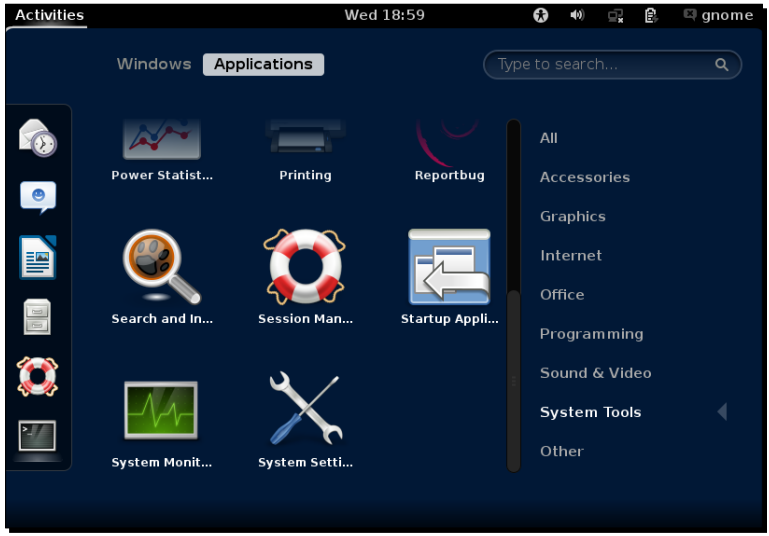Open System Settings wrench icon
Viewport: 769px width, 536px height.
tap(305, 411)
